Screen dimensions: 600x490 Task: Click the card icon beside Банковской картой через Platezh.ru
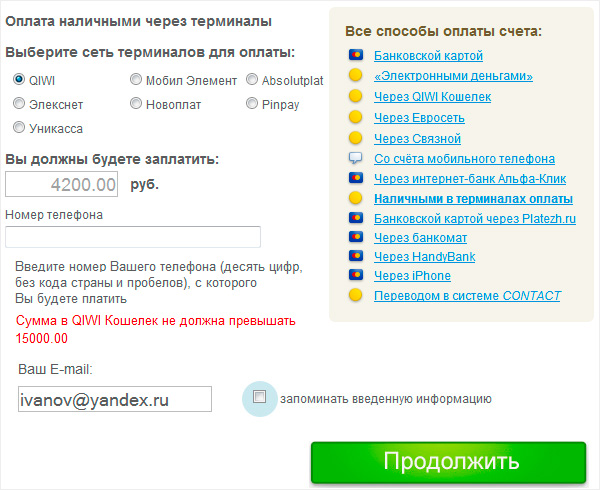coord(355,218)
